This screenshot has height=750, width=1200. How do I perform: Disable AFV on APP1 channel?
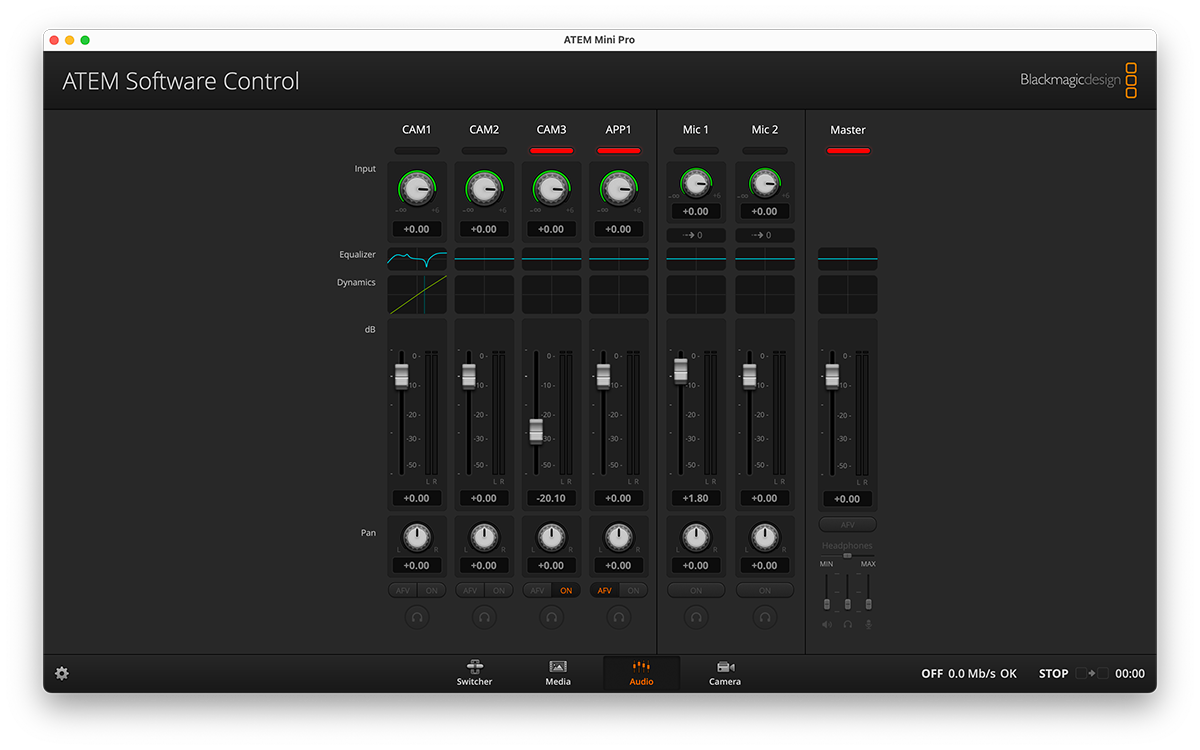click(605, 591)
